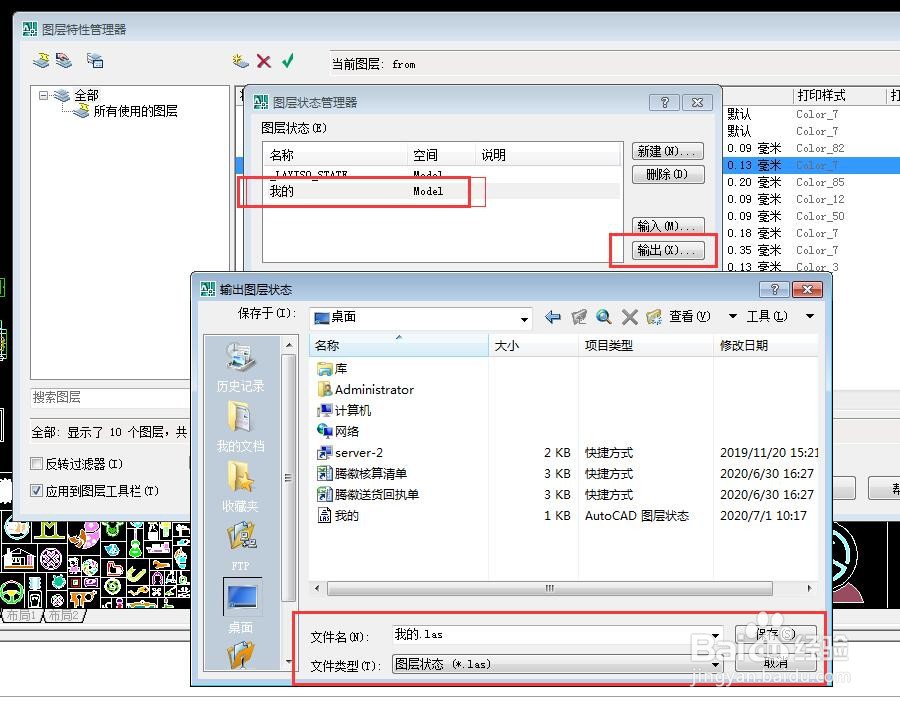Screen dimensions: 900x707
Task: Click the Create New Folder icon
Action: (654, 317)
